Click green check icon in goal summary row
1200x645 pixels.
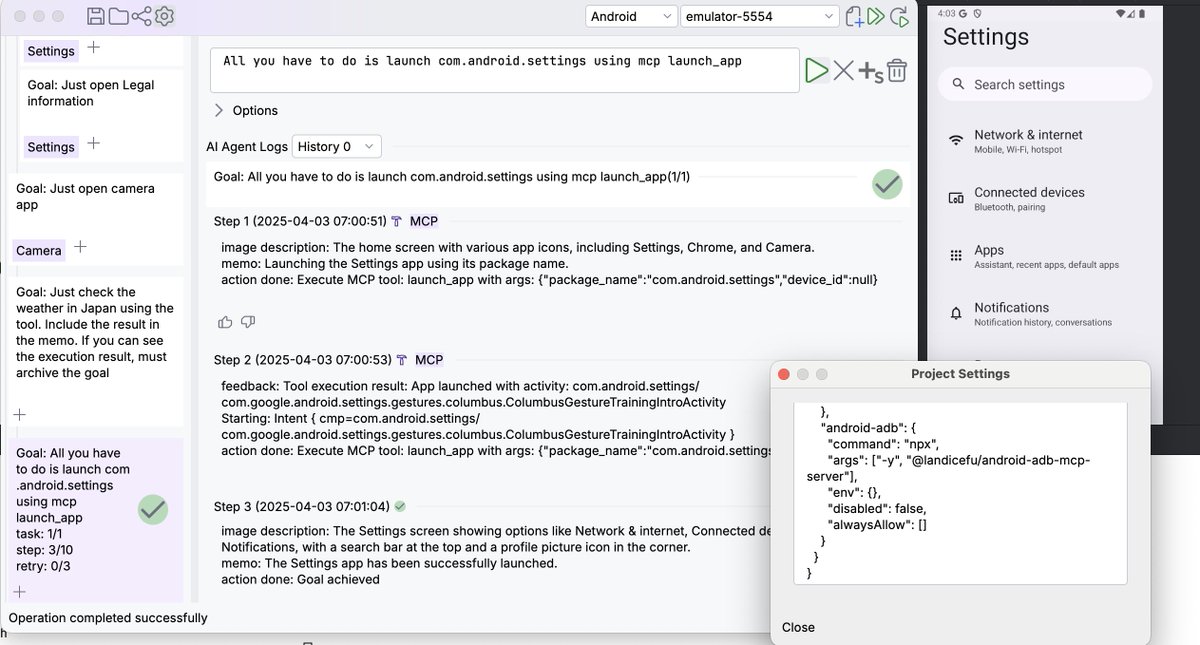coord(887,184)
